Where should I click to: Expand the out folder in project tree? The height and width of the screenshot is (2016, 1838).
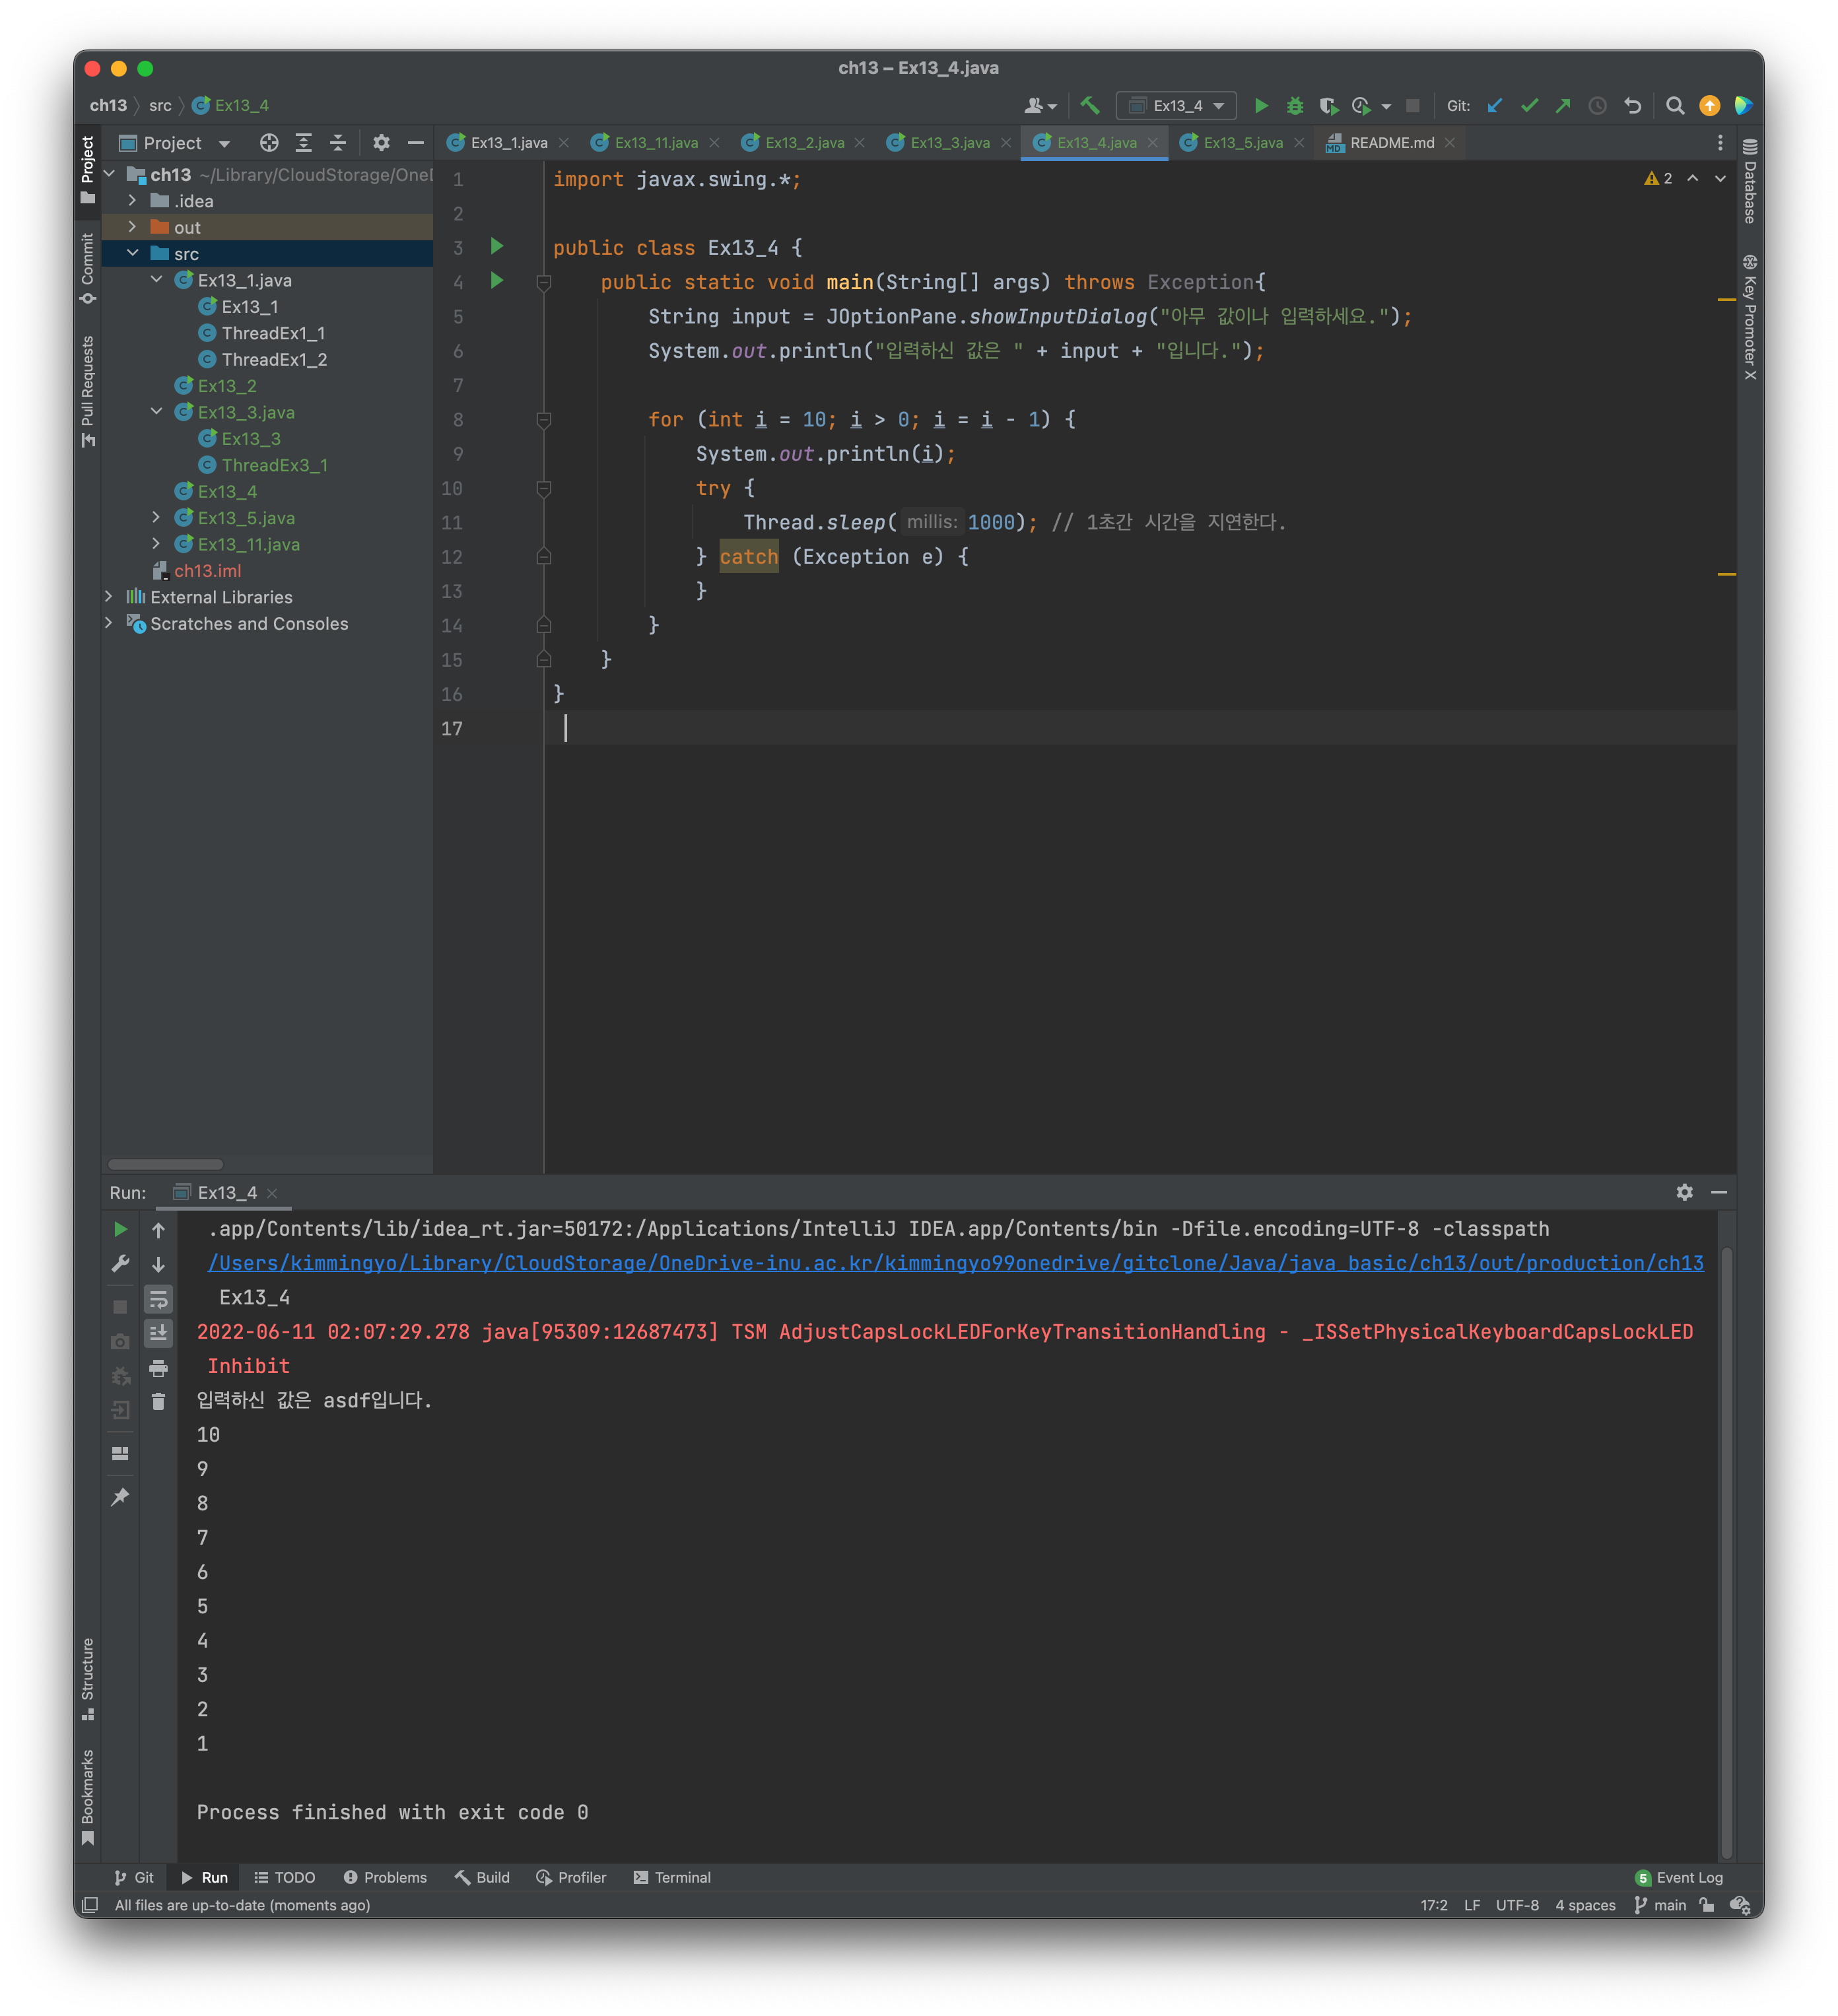click(132, 227)
